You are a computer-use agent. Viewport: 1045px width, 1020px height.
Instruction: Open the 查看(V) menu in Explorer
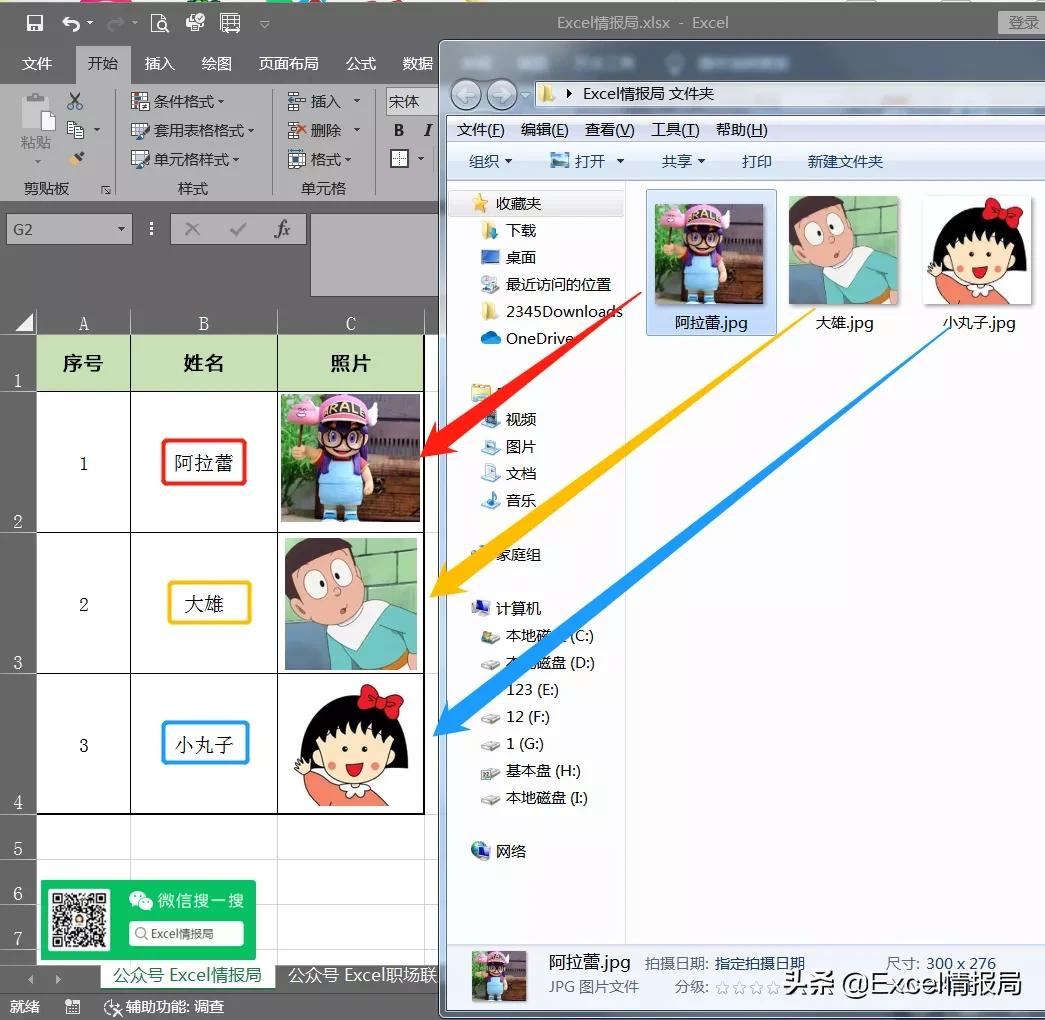[x=609, y=129]
